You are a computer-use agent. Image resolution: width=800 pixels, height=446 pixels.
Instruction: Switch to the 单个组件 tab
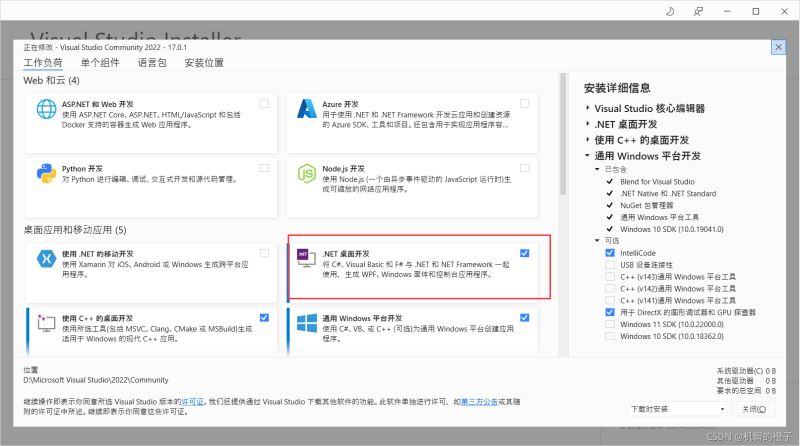point(100,63)
